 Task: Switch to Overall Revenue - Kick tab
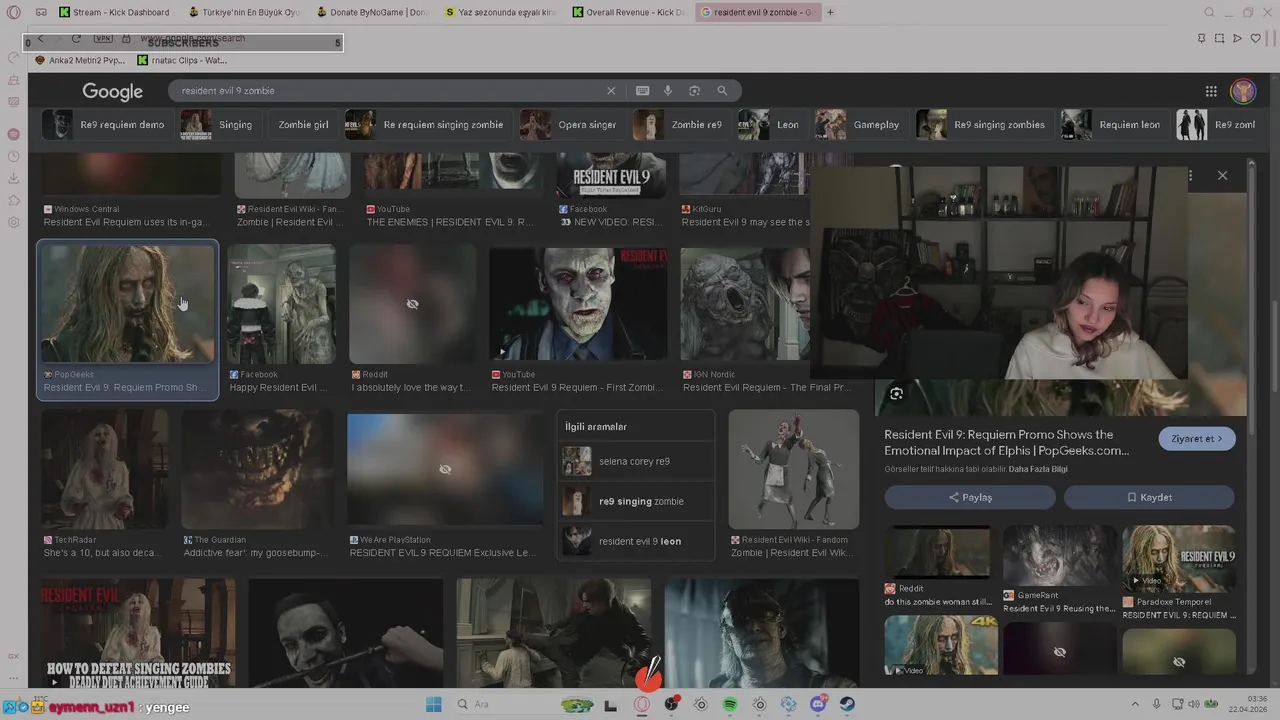pos(629,12)
